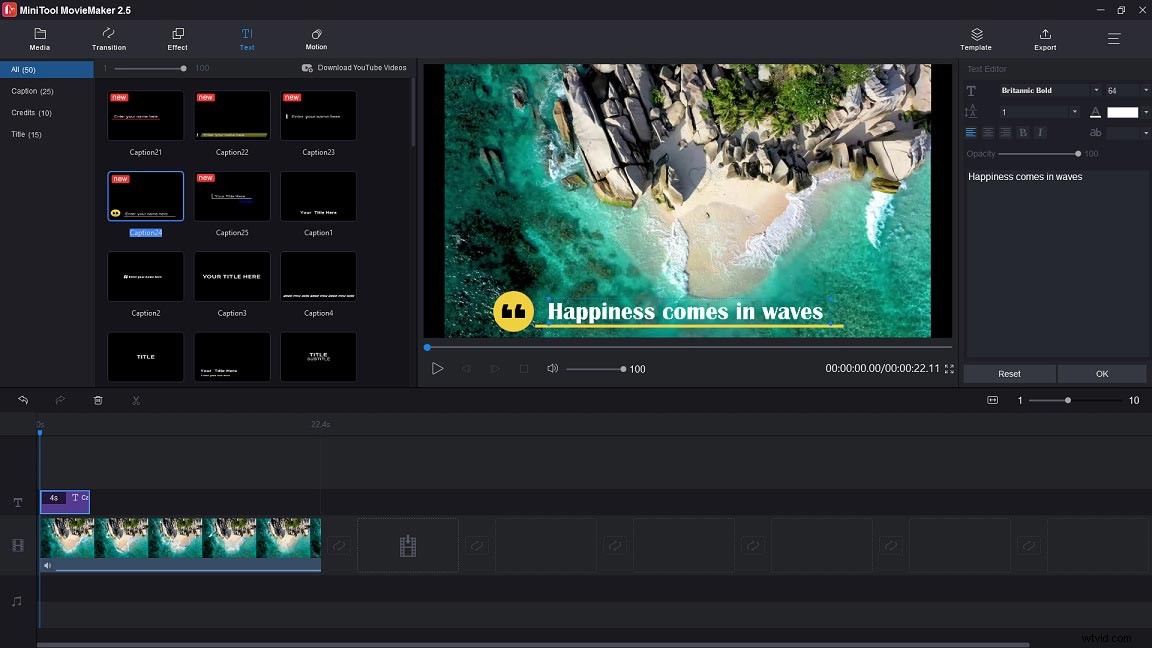The height and width of the screenshot is (648, 1152).
Task: Mute the video track audio
Action: [46, 565]
